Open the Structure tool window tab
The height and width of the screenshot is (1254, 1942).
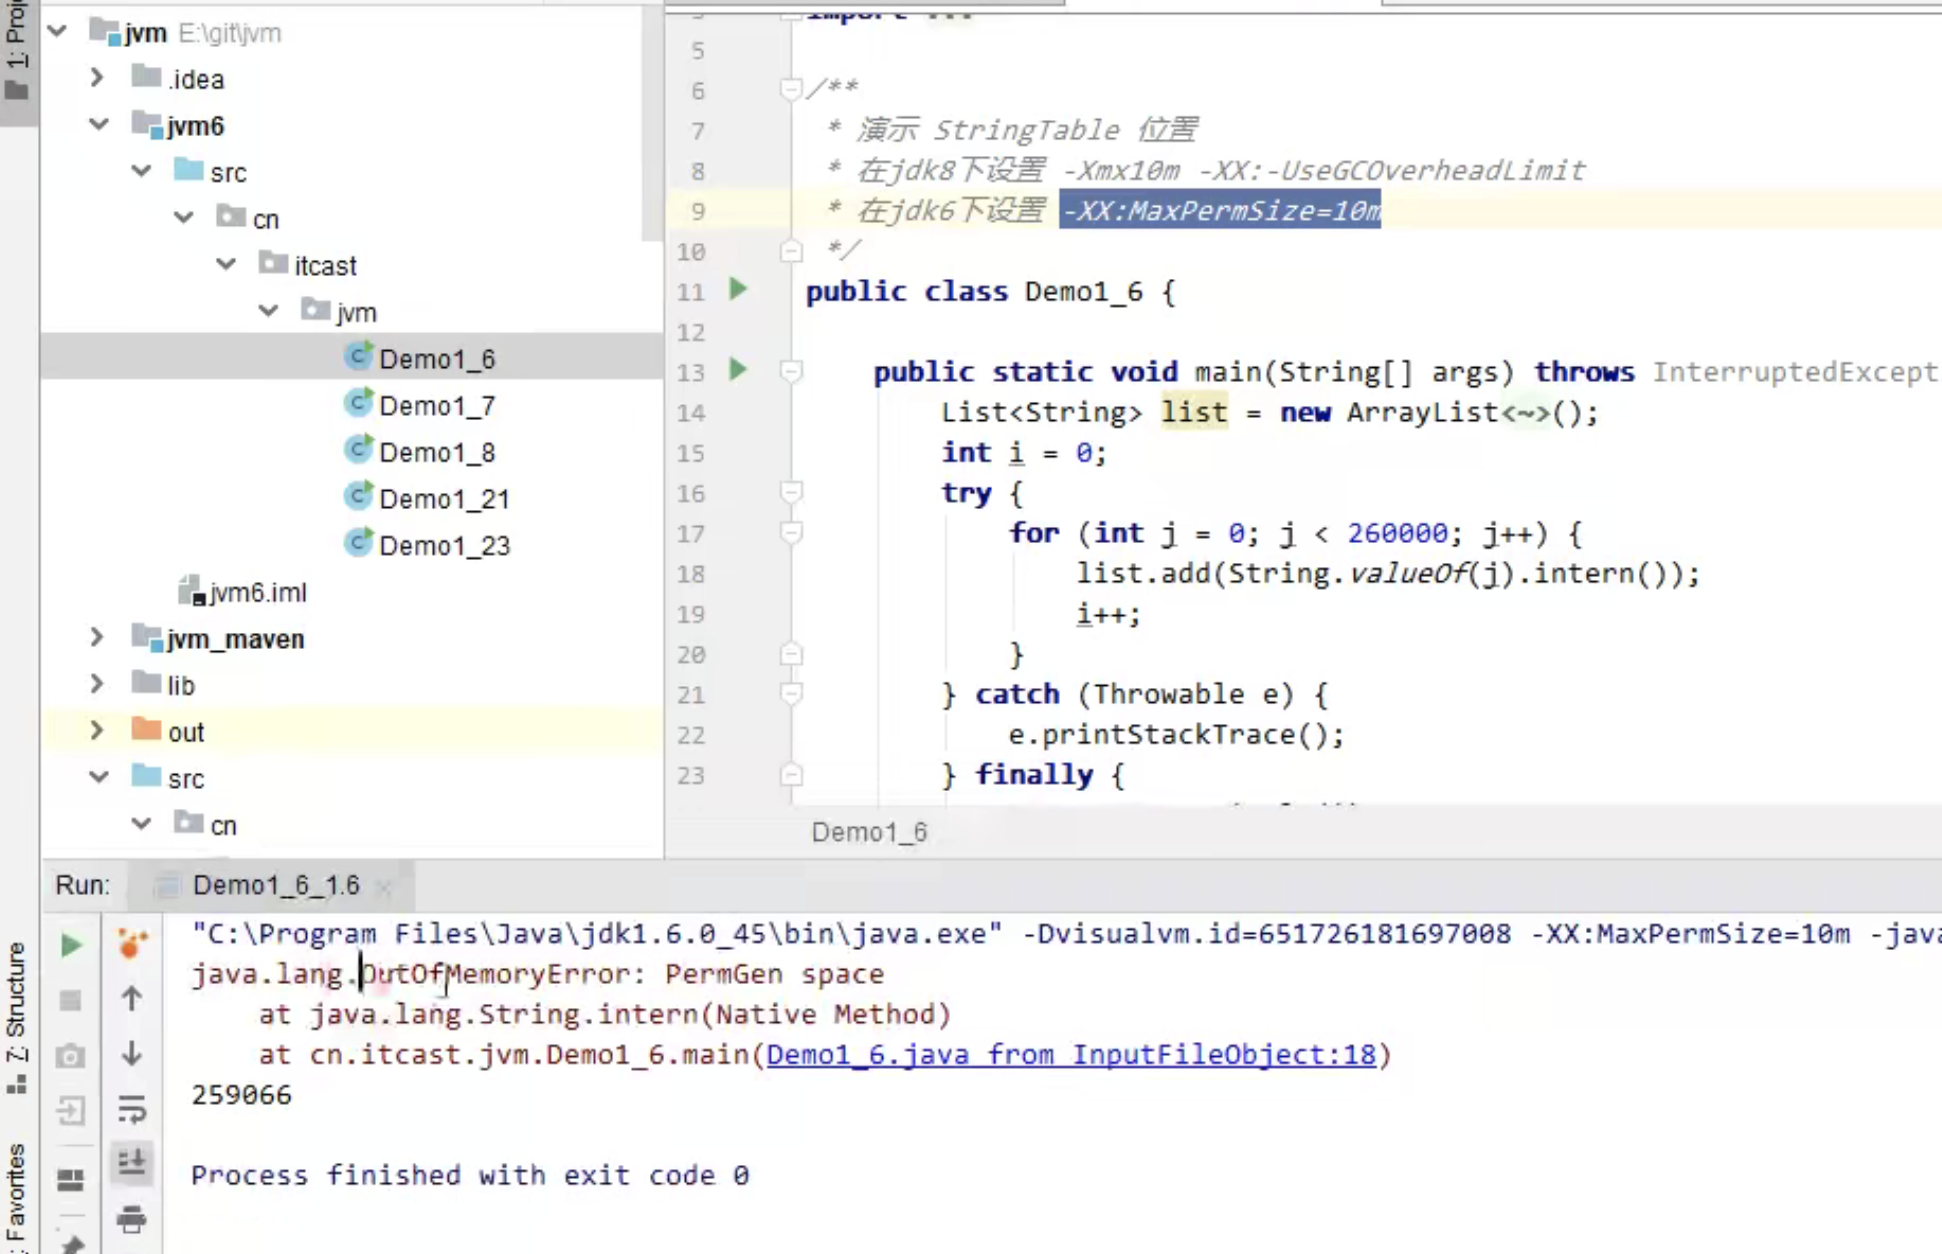coord(17,1015)
